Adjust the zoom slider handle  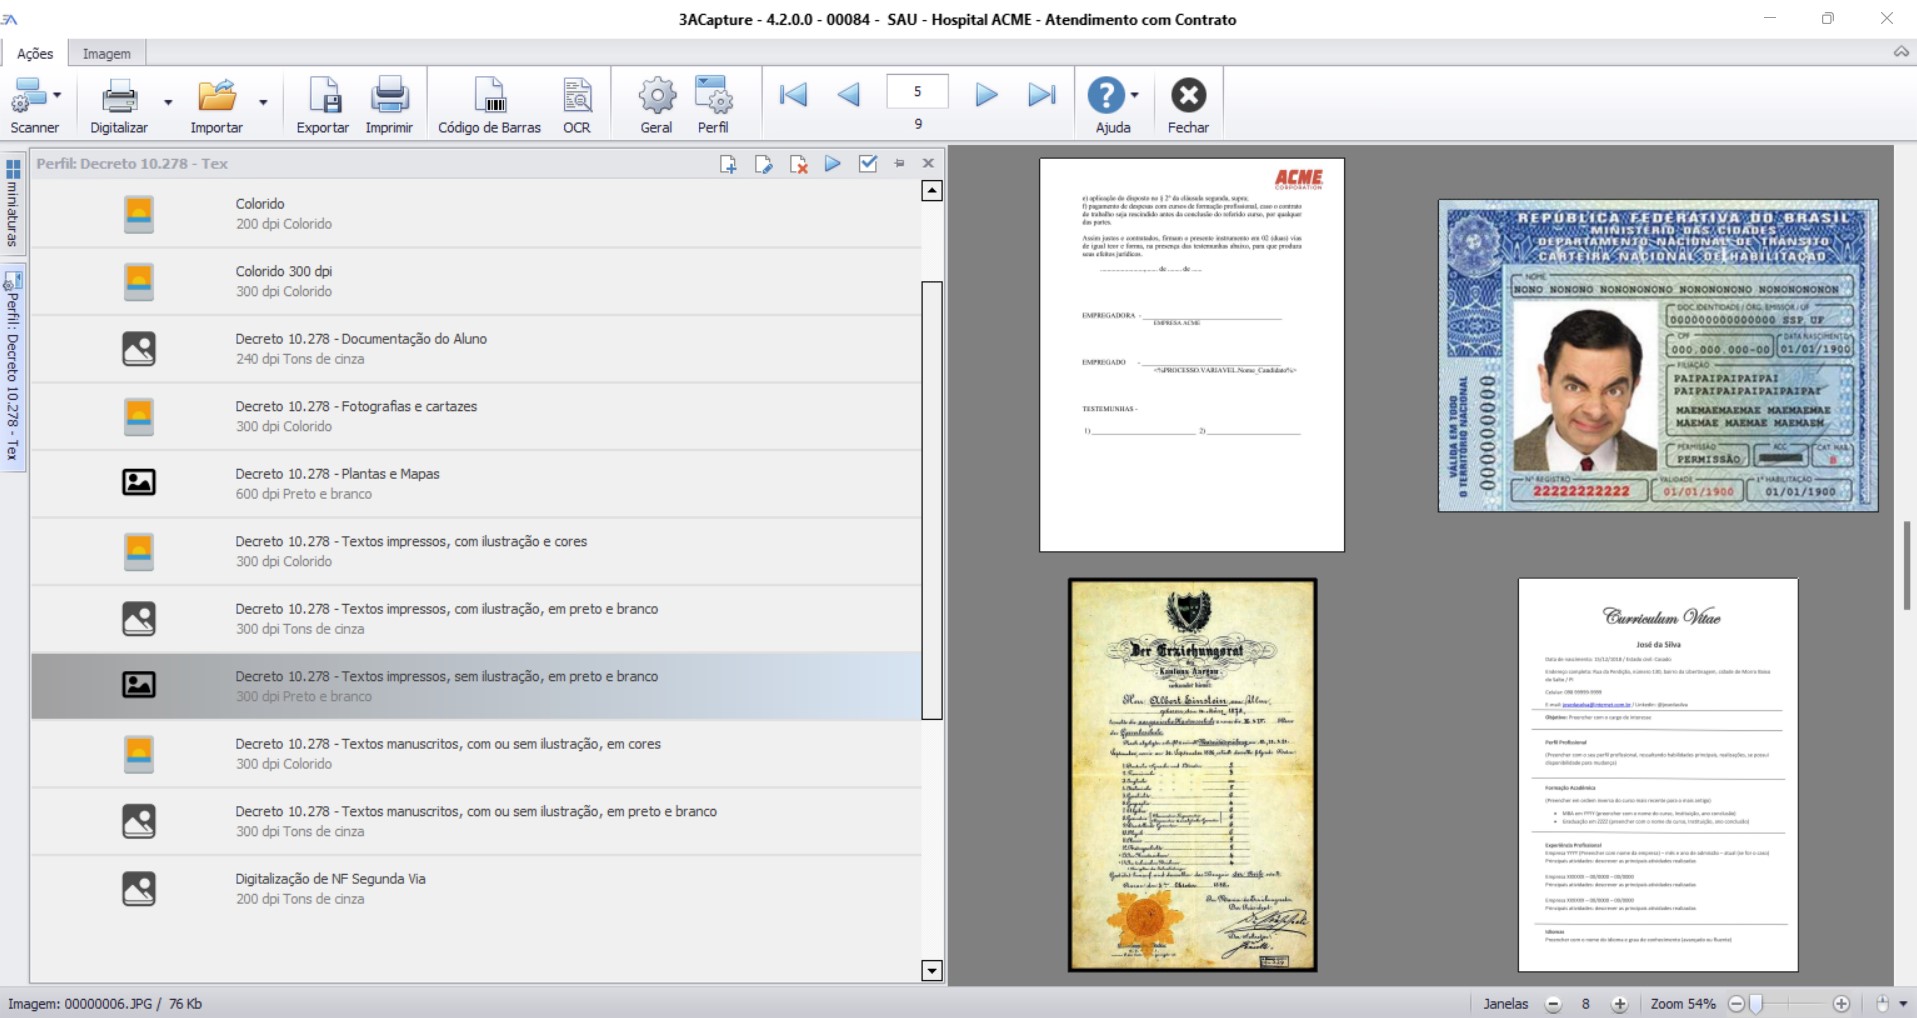click(1755, 1004)
